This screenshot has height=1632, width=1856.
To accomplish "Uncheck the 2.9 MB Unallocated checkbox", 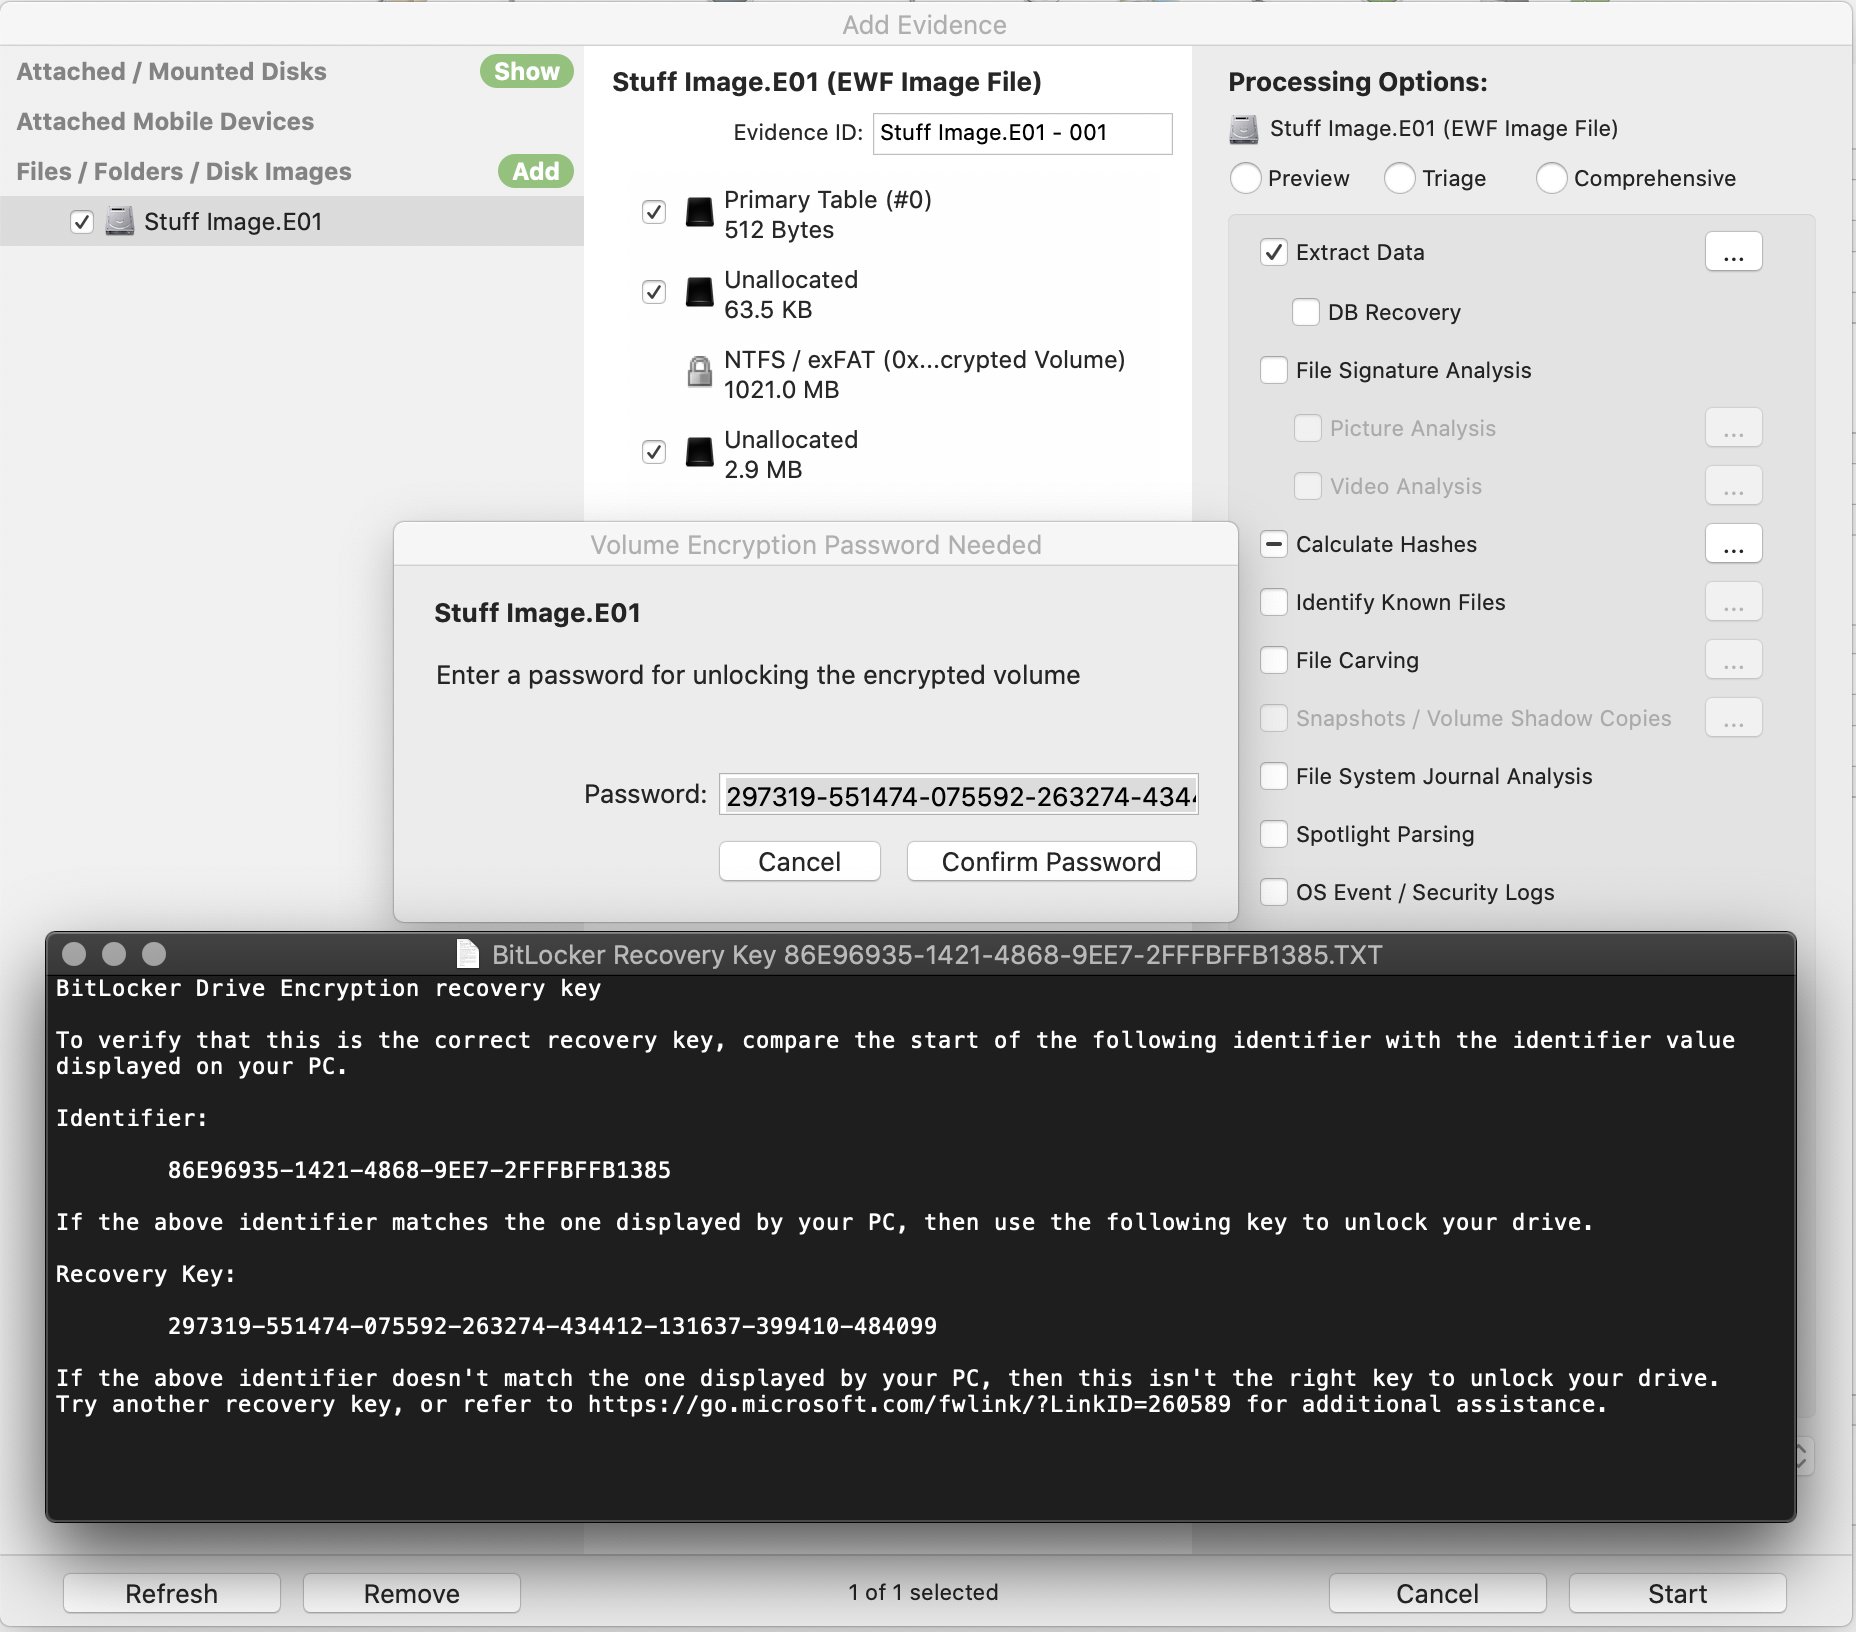I will 654,452.
